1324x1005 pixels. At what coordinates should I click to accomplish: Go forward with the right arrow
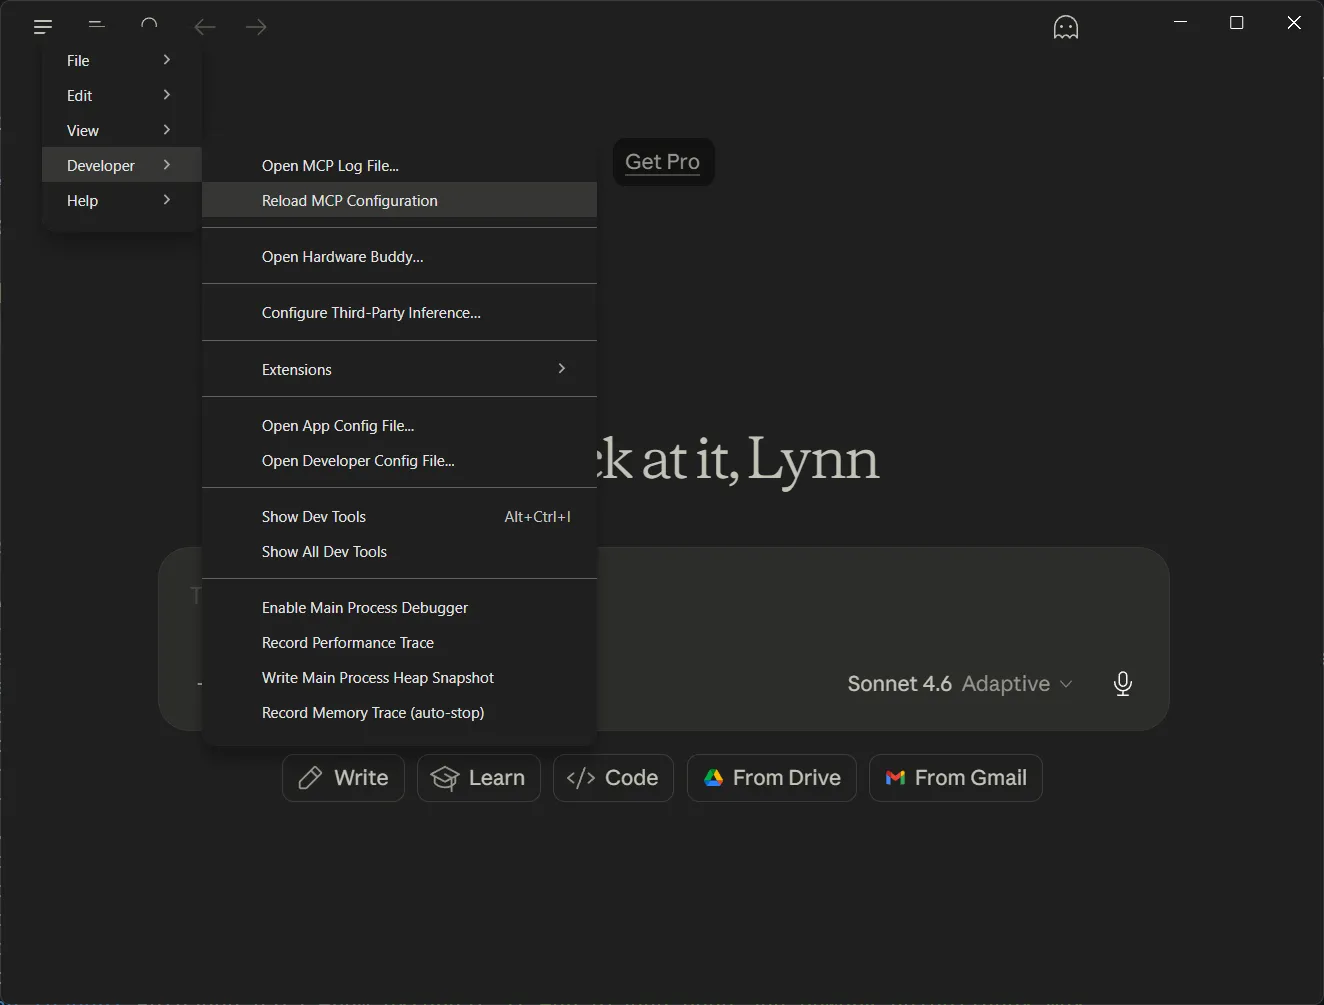(x=256, y=27)
